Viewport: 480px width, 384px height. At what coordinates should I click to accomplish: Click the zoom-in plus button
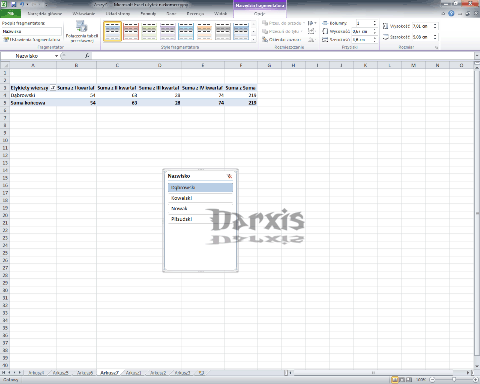(476, 380)
